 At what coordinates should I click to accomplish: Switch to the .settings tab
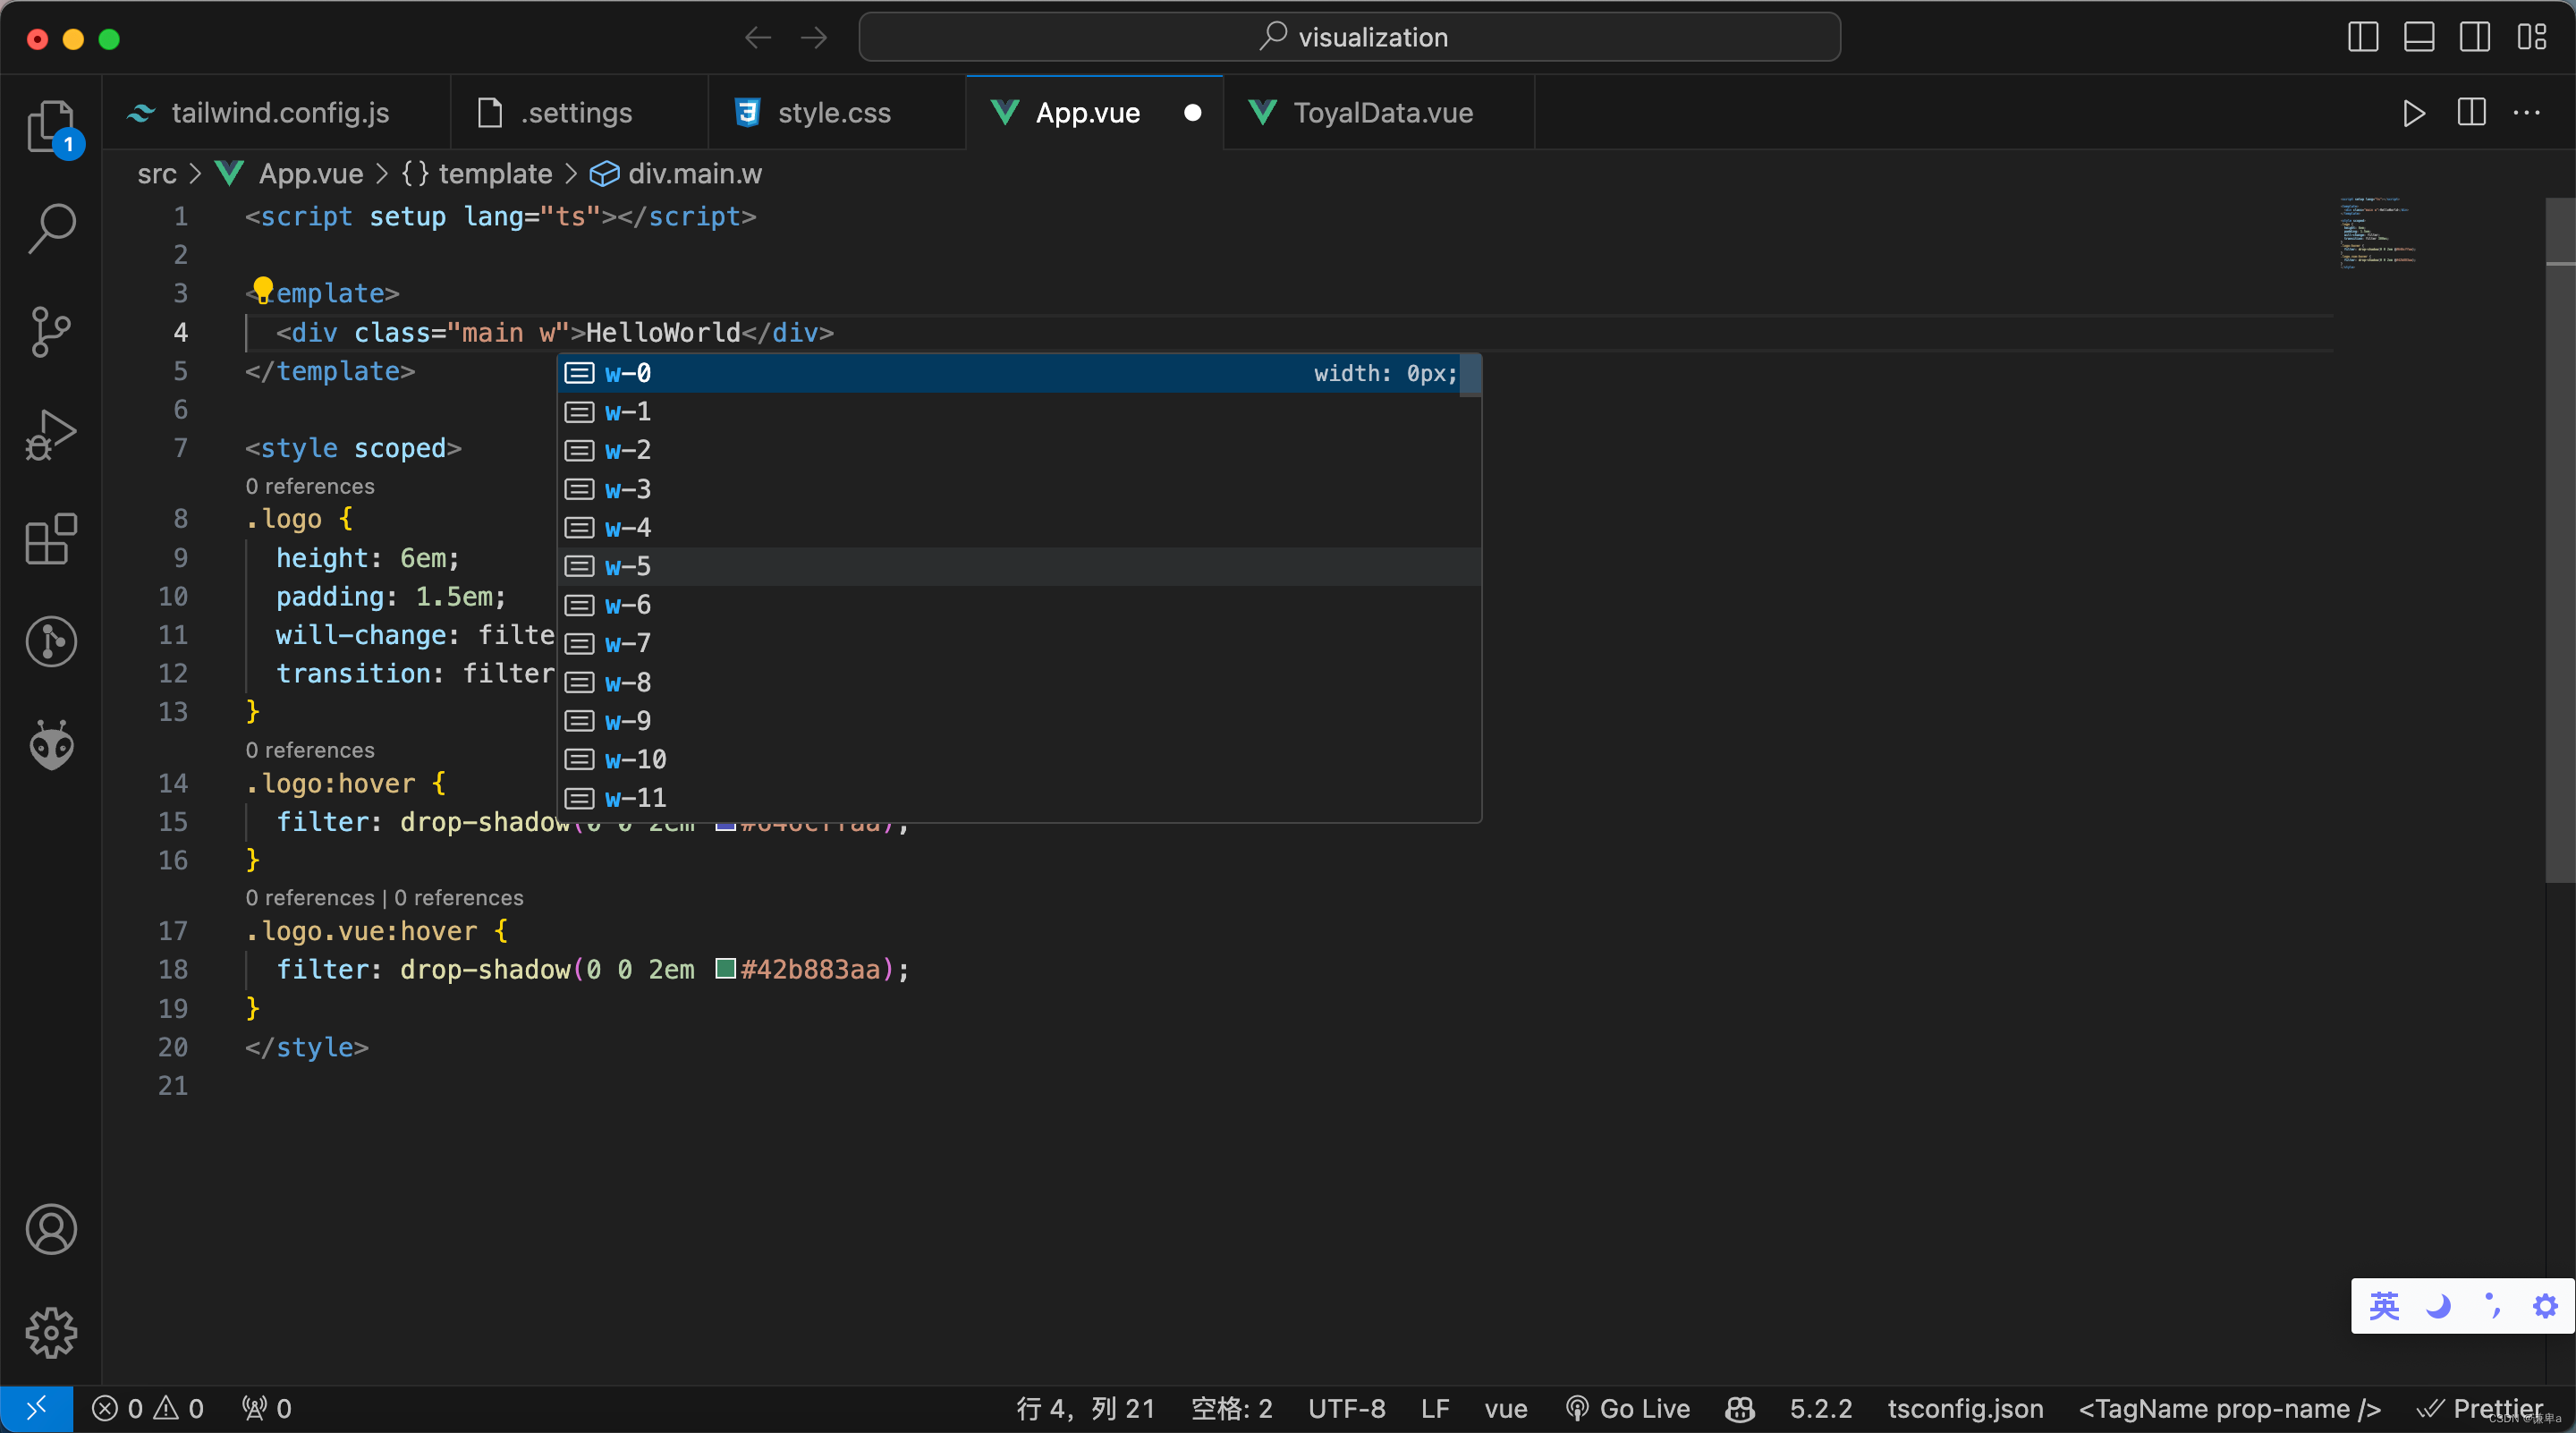579,113
